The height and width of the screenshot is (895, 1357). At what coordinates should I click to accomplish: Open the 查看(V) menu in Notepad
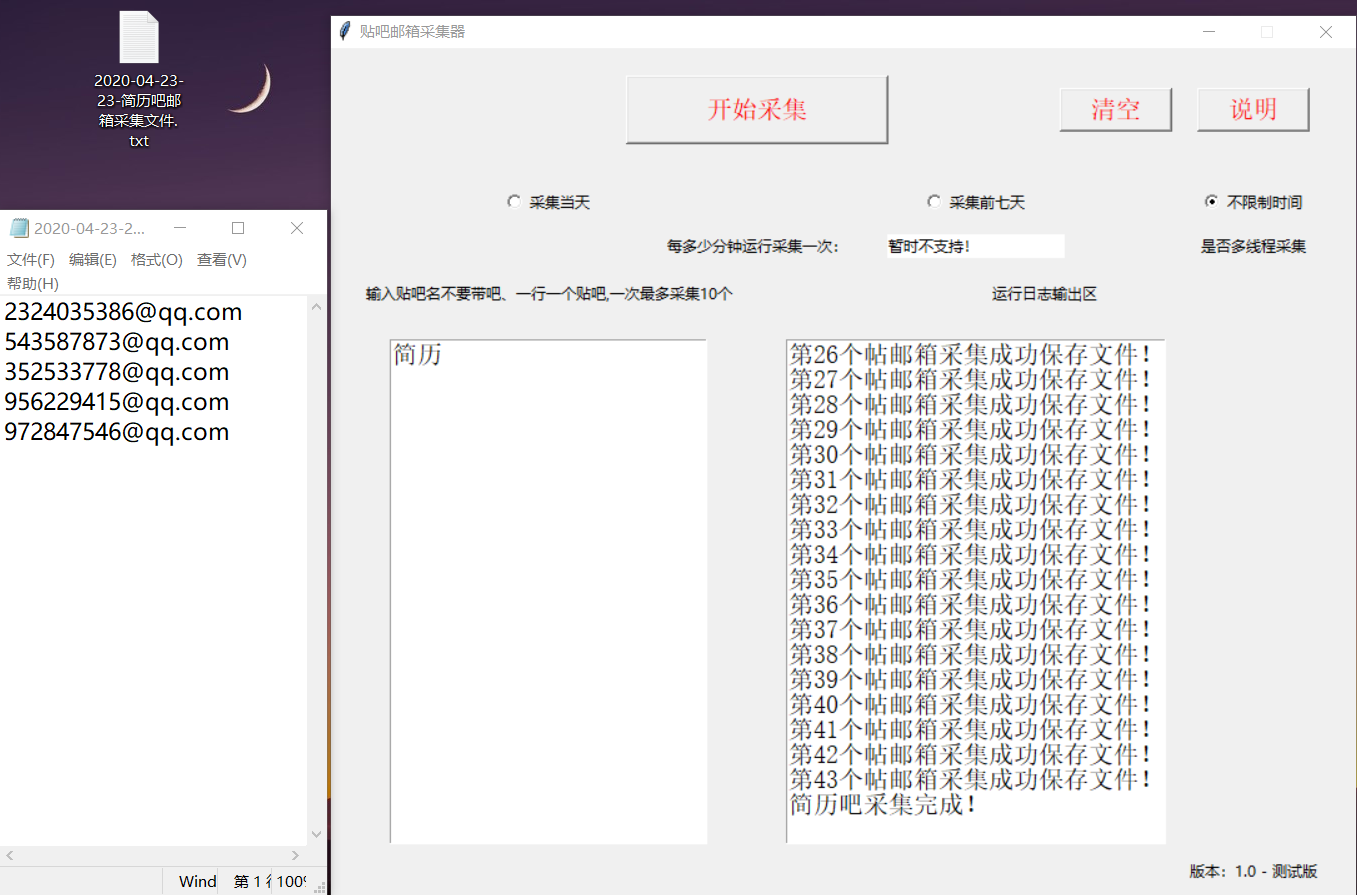pyautogui.click(x=221, y=259)
